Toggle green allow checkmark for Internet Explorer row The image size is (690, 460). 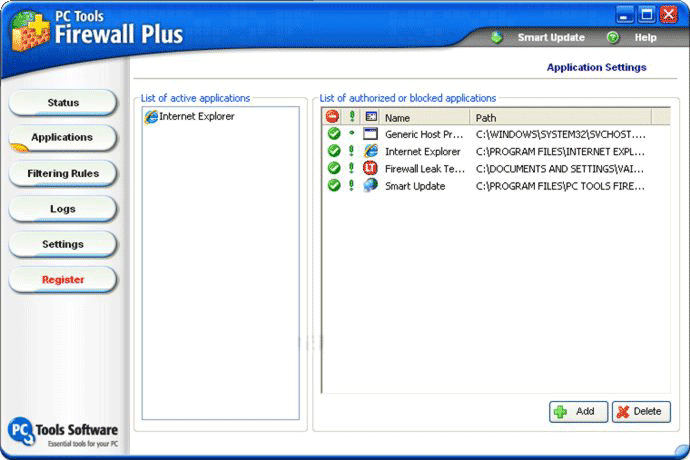(334, 151)
